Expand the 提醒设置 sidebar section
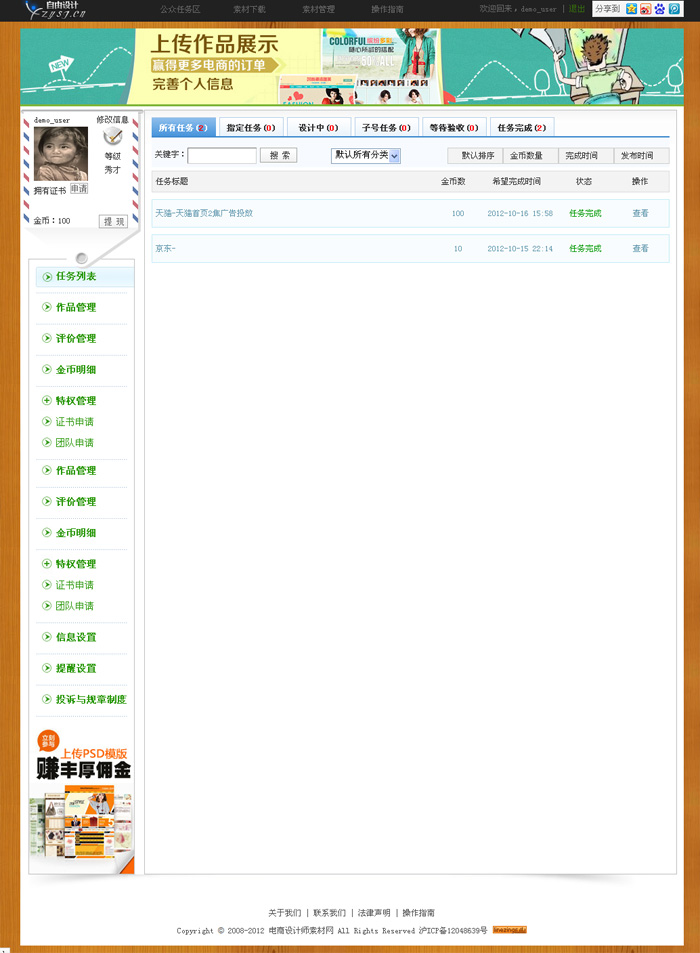700x953 pixels. 76,668
